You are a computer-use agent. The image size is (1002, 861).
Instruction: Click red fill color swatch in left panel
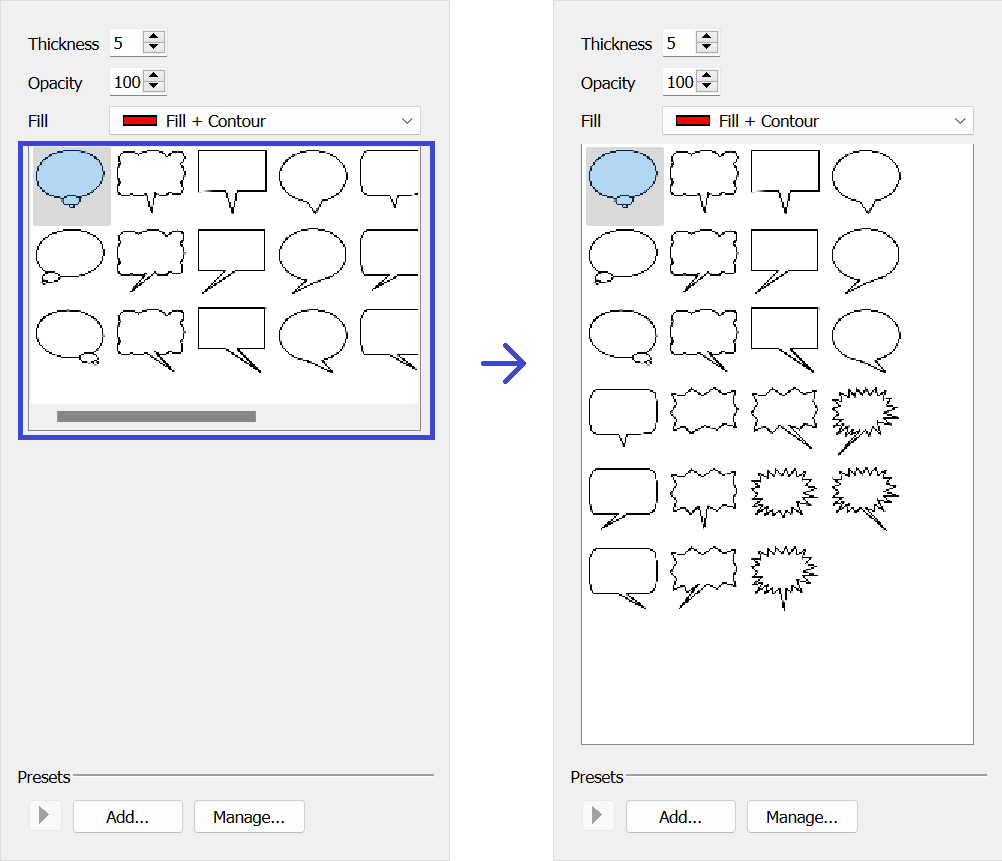pos(140,121)
